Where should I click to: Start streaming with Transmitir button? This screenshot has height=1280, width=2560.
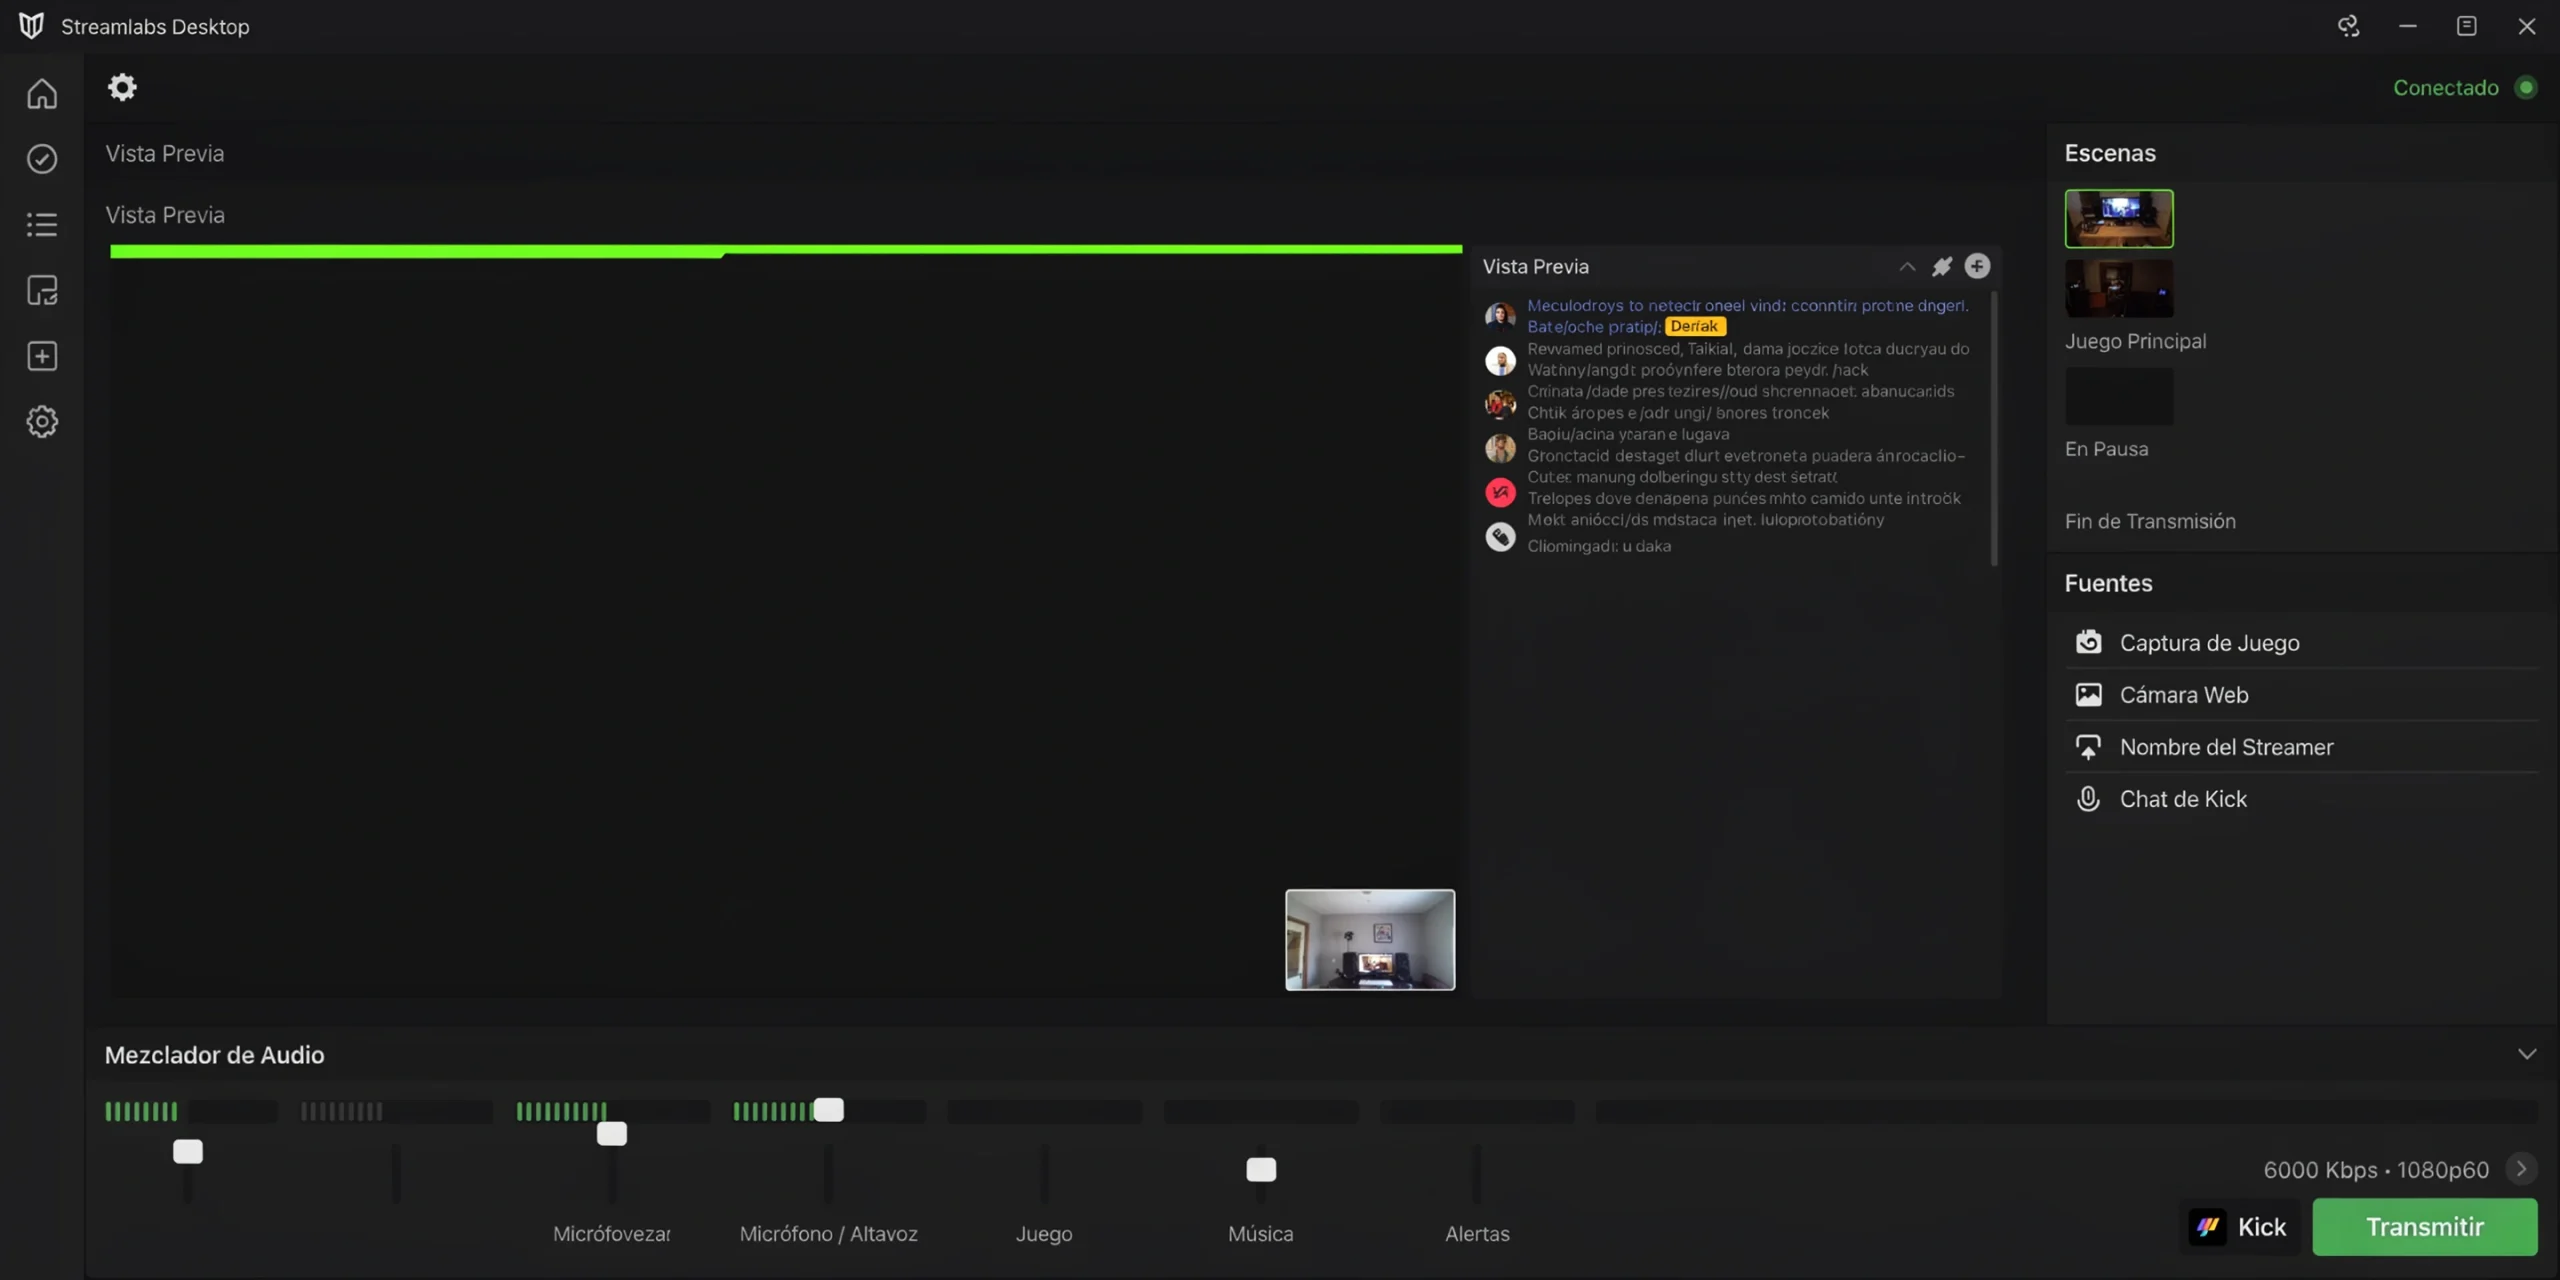(x=2425, y=1226)
